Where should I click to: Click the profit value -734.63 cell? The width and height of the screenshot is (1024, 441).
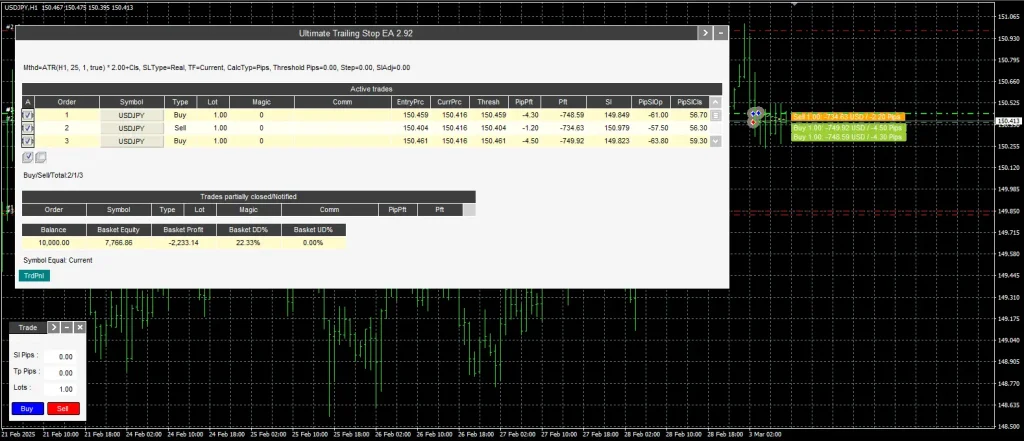click(565, 128)
